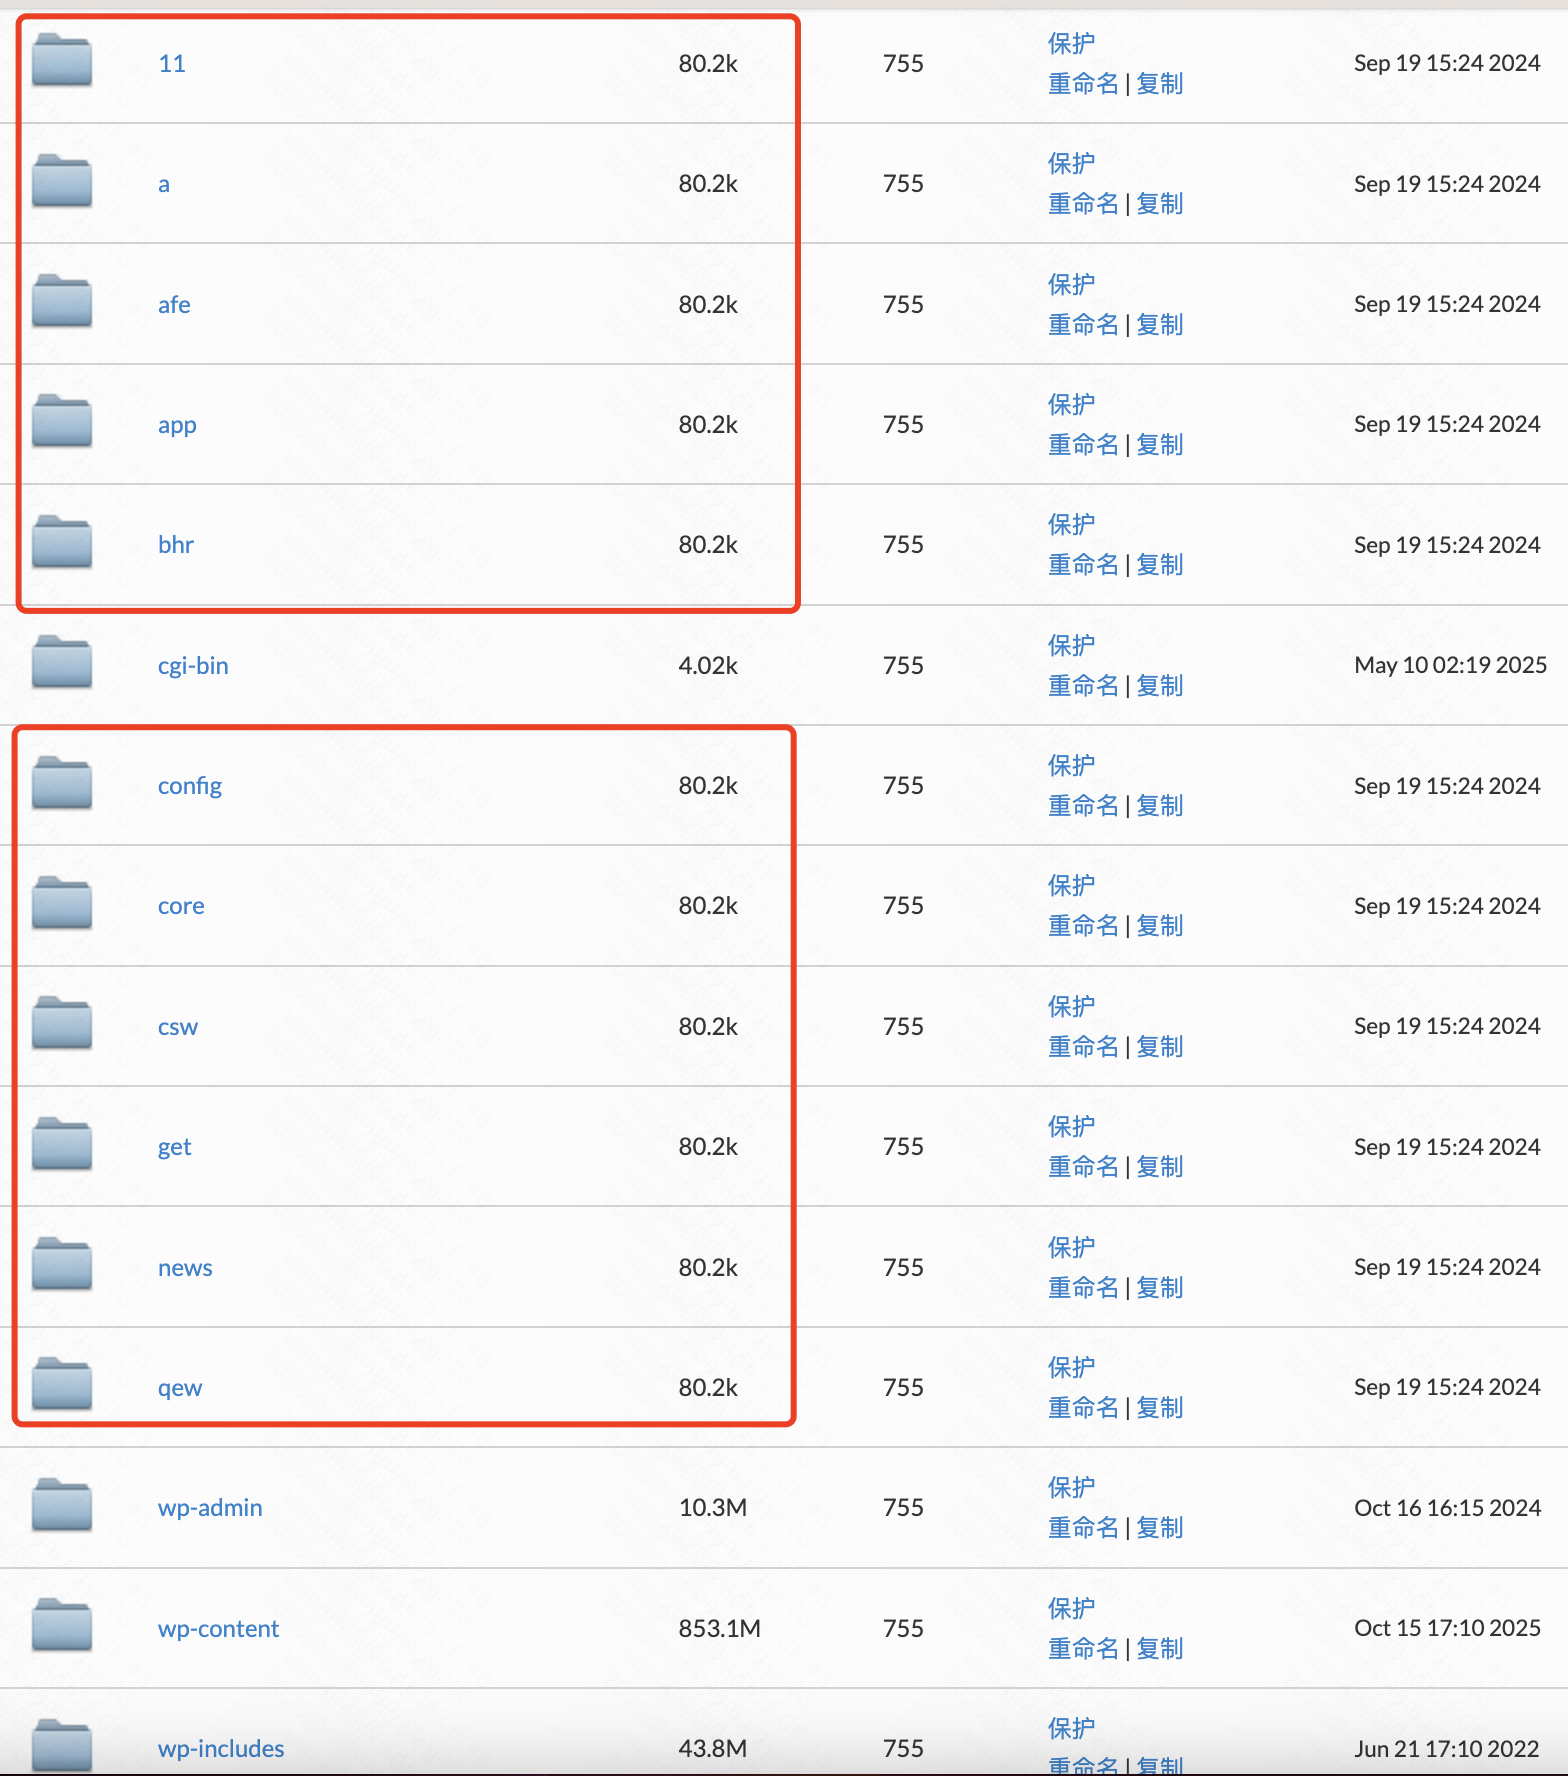Open the cgi-bin directory name
The height and width of the screenshot is (1776, 1568).
click(193, 665)
